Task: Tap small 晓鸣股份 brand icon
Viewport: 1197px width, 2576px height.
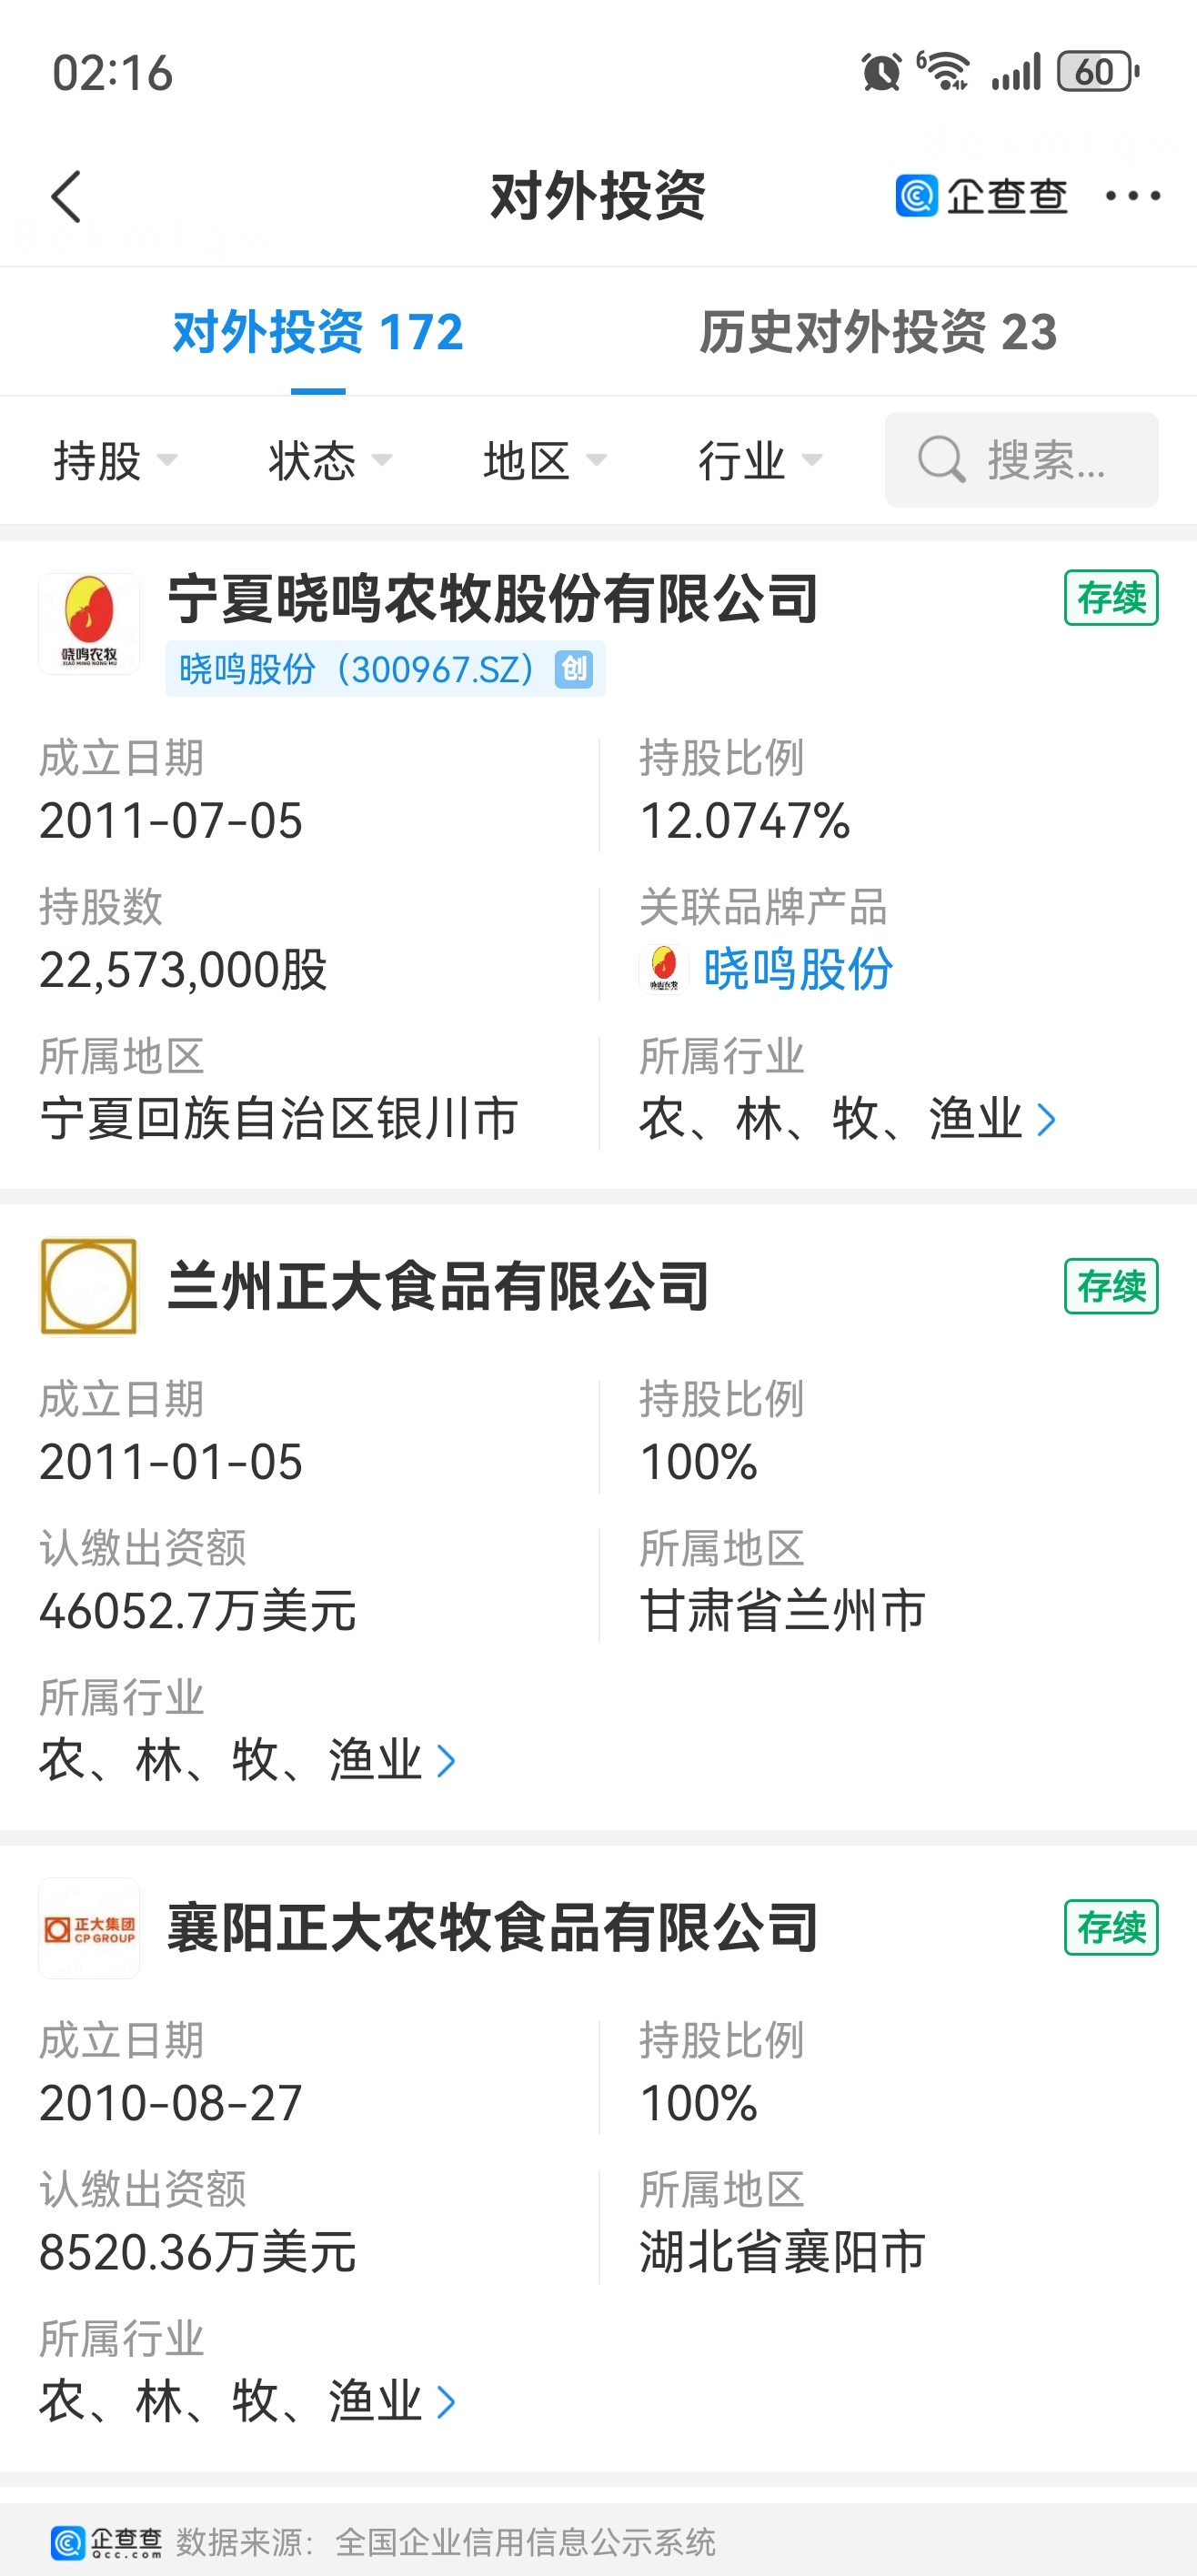Action: tap(663, 969)
